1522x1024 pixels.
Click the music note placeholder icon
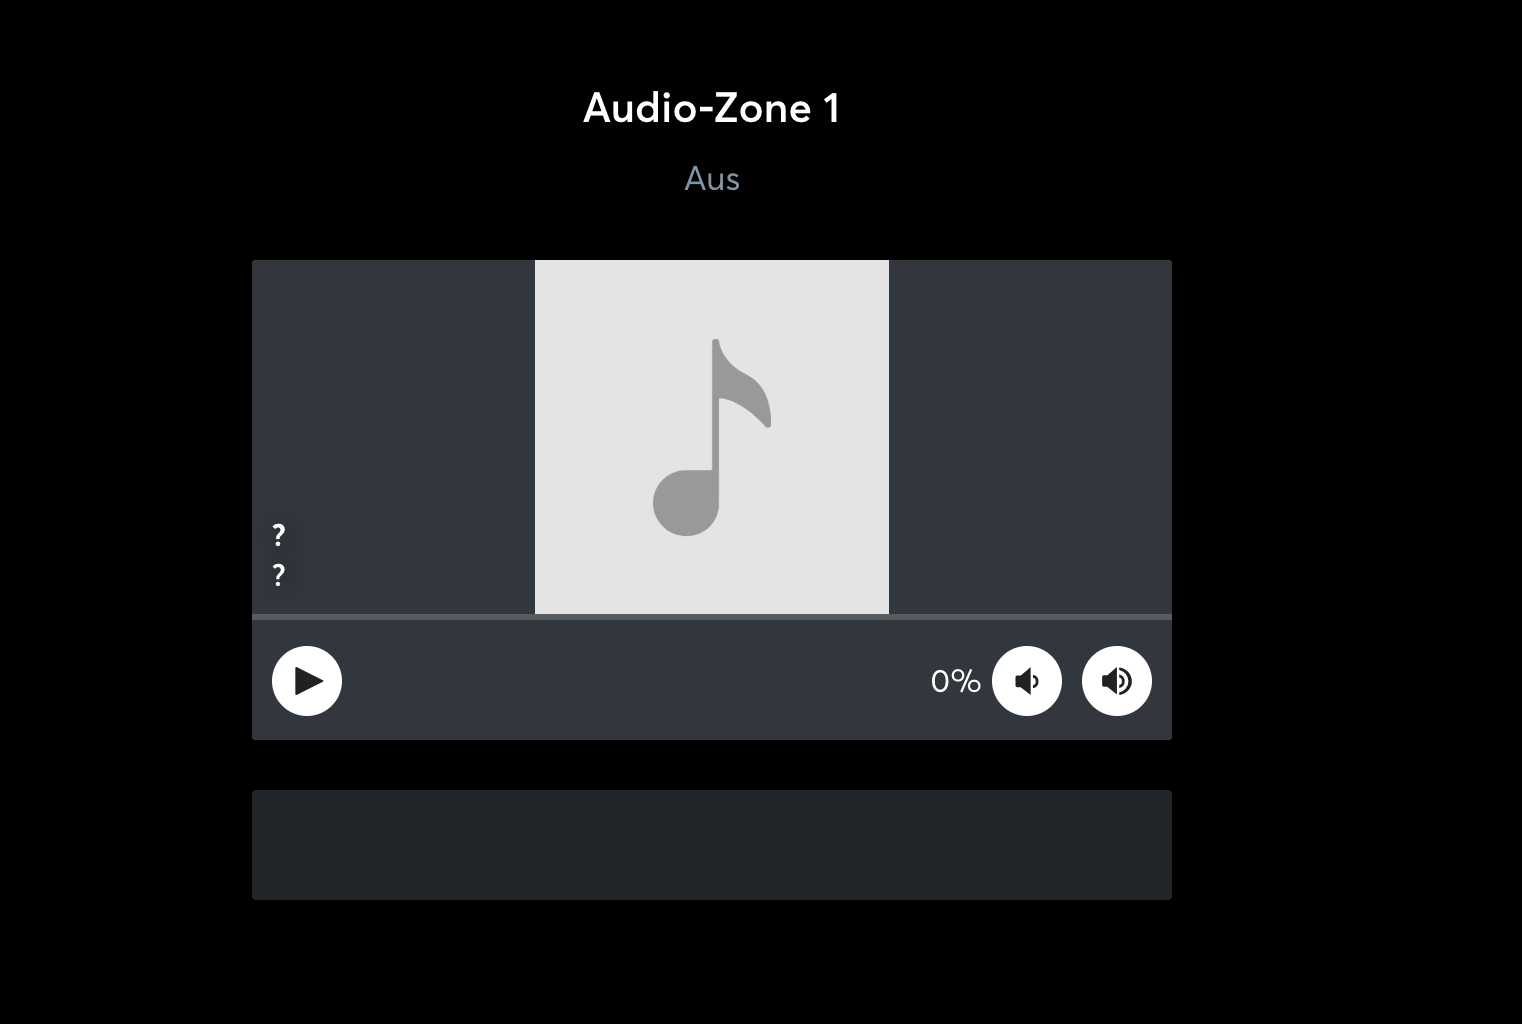pos(712,437)
